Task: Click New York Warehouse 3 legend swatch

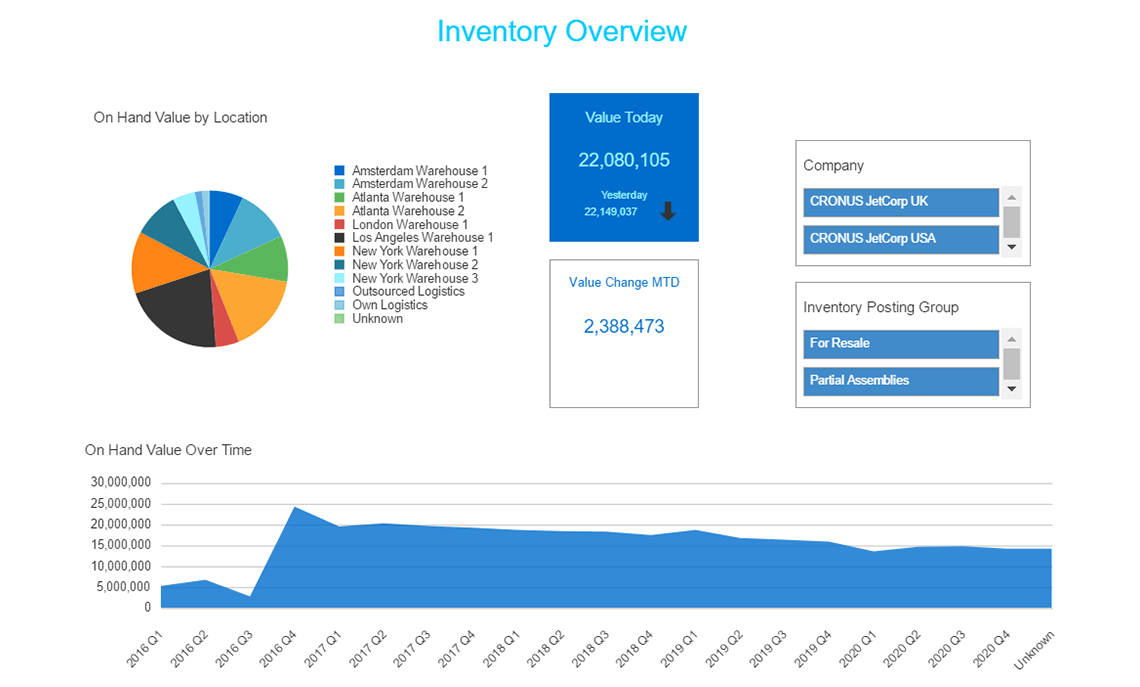Action: (340, 278)
